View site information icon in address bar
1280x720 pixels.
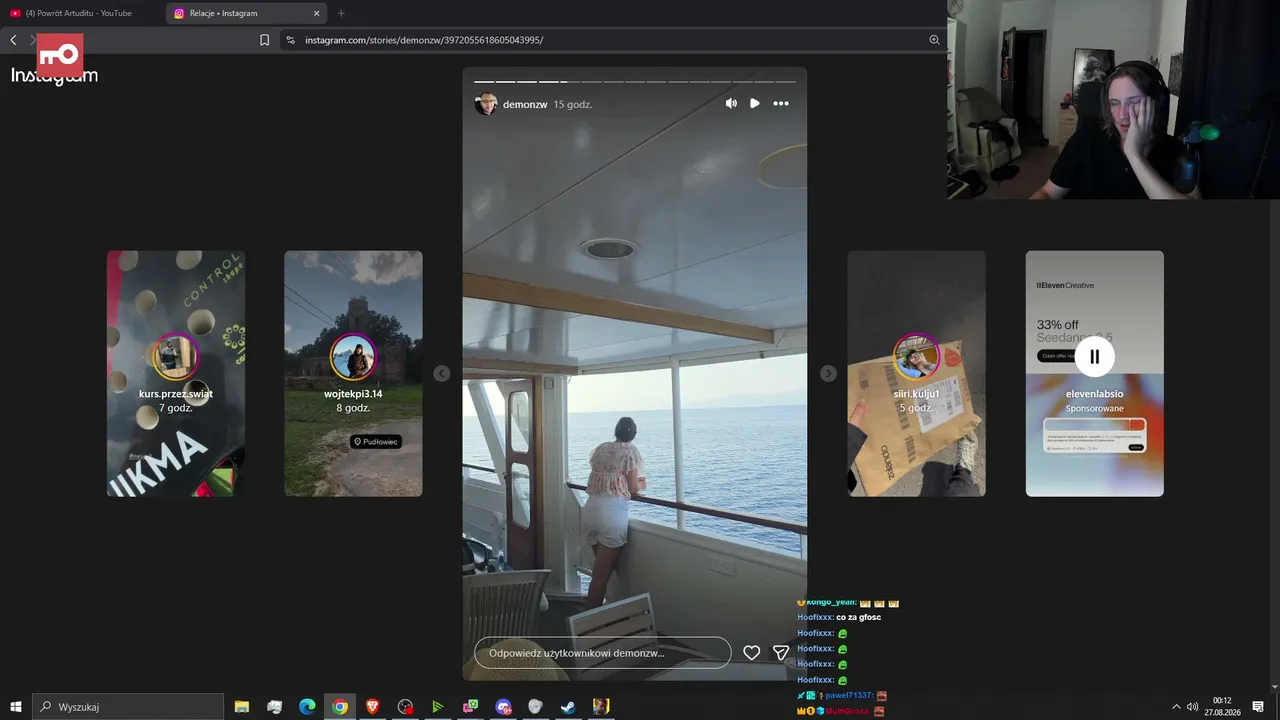point(290,40)
